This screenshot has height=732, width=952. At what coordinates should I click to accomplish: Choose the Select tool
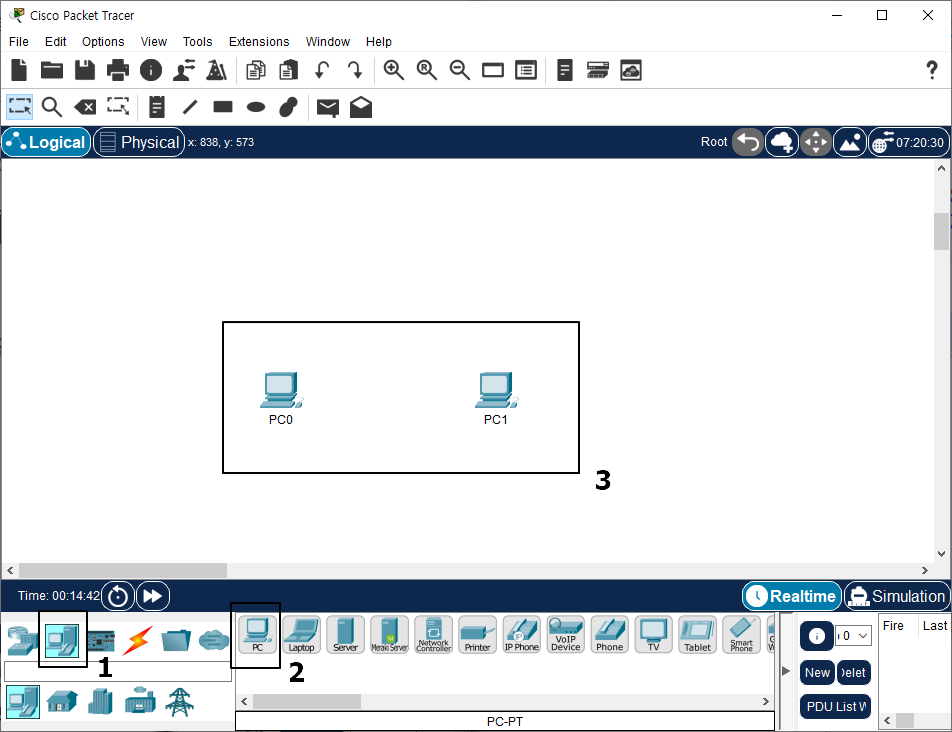click(19, 107)
